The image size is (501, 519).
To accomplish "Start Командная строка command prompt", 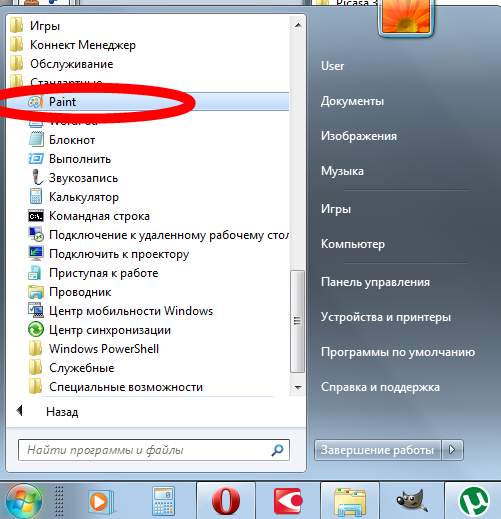I will [99, 216].
